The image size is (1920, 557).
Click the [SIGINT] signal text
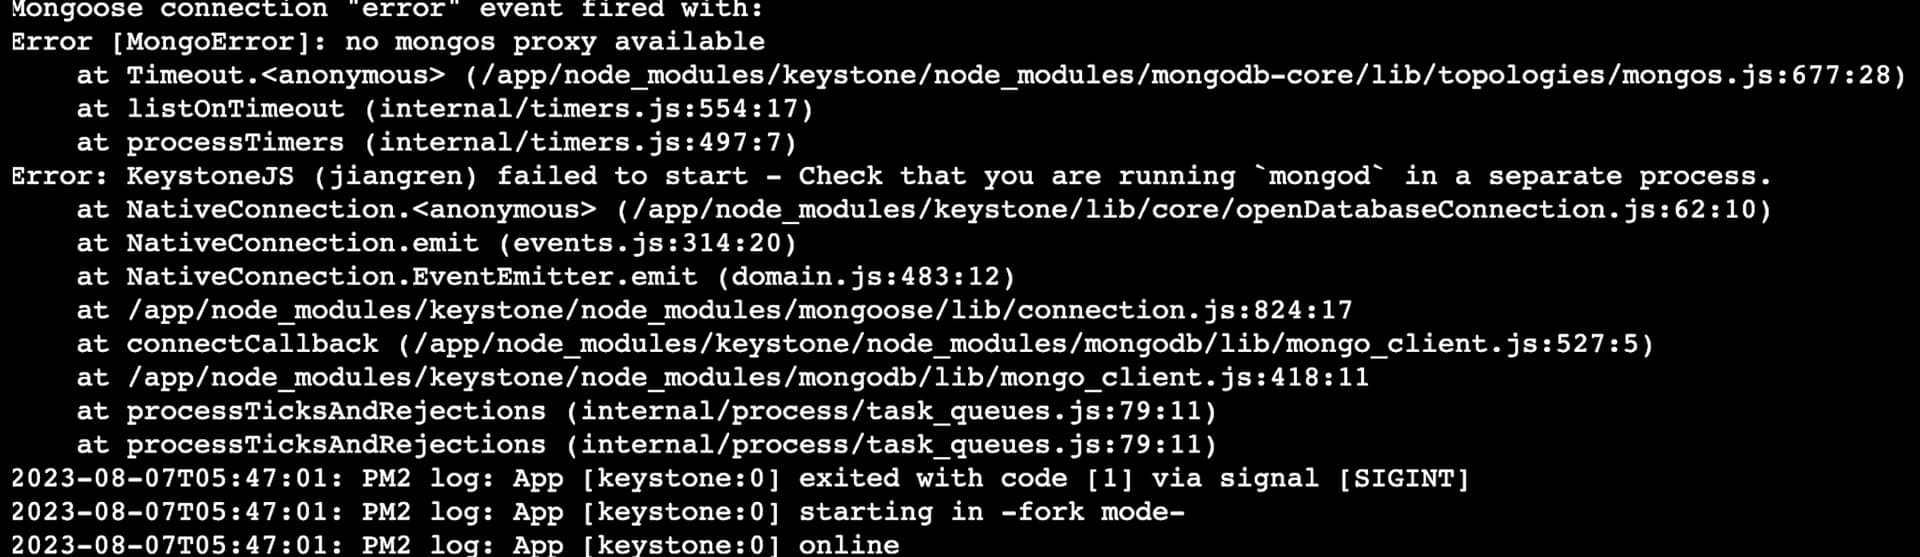(x=1403, y=479)
